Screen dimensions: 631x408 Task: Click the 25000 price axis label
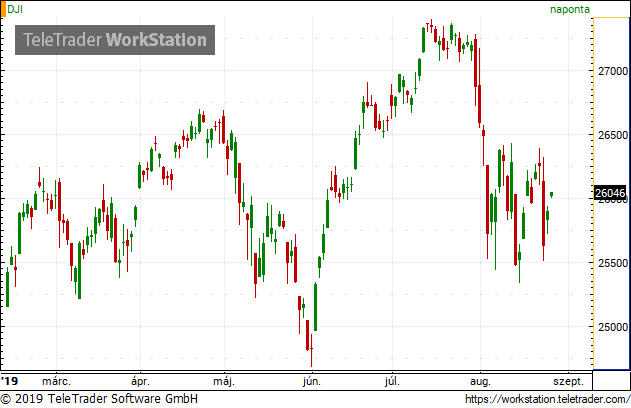(612, 327)
